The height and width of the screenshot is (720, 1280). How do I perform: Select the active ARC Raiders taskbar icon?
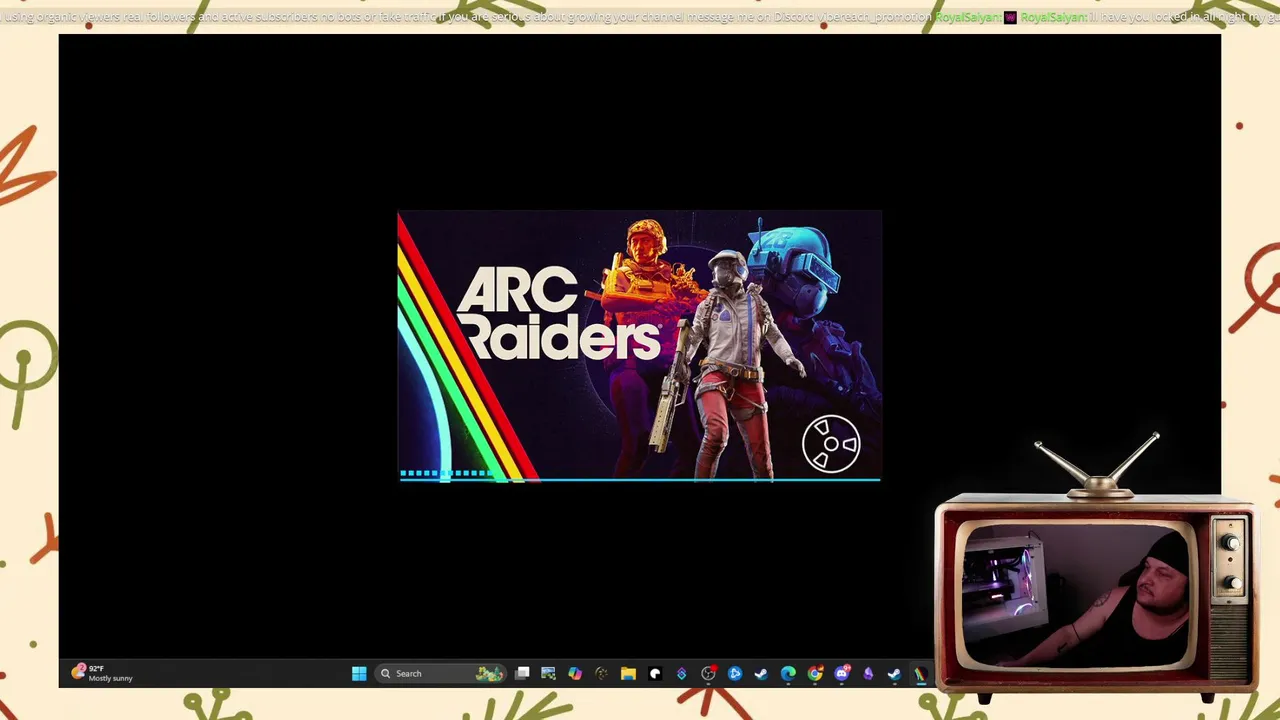(921, 673)
